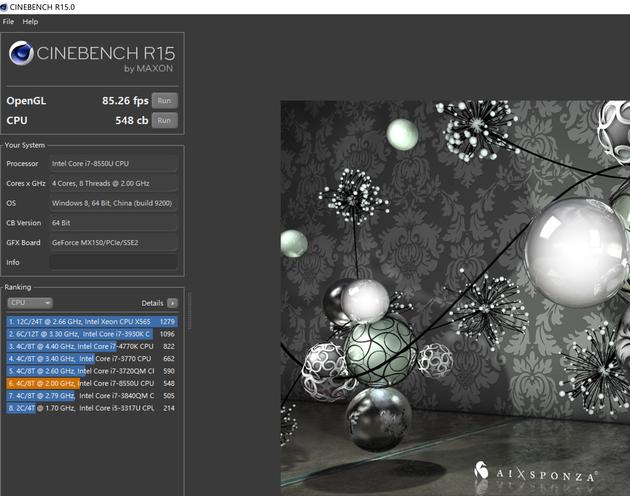Click the GFX Board GeForce MX150 field
Screen dimensions: 630x496
pos(113,242)
